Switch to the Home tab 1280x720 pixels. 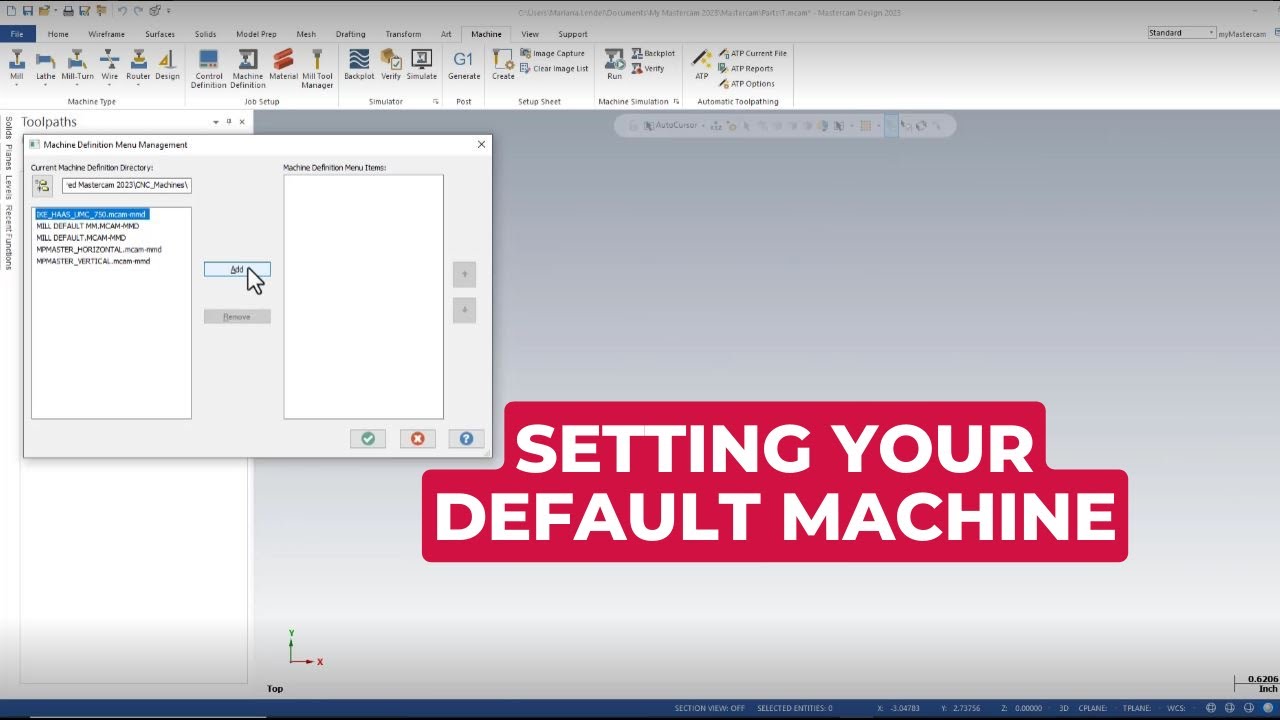pyautogui.click(x=58, y=34)
